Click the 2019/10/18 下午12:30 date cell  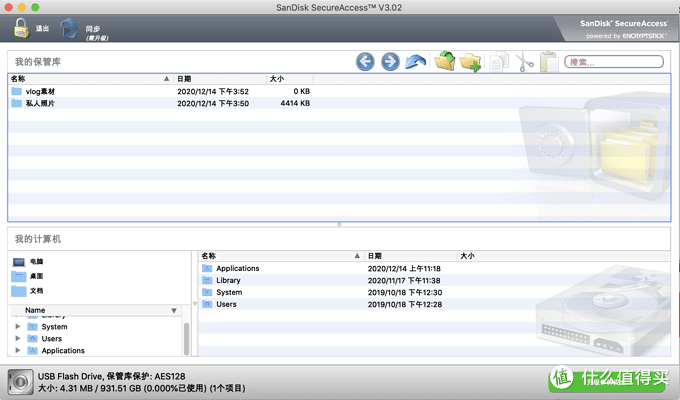point(405,292)
